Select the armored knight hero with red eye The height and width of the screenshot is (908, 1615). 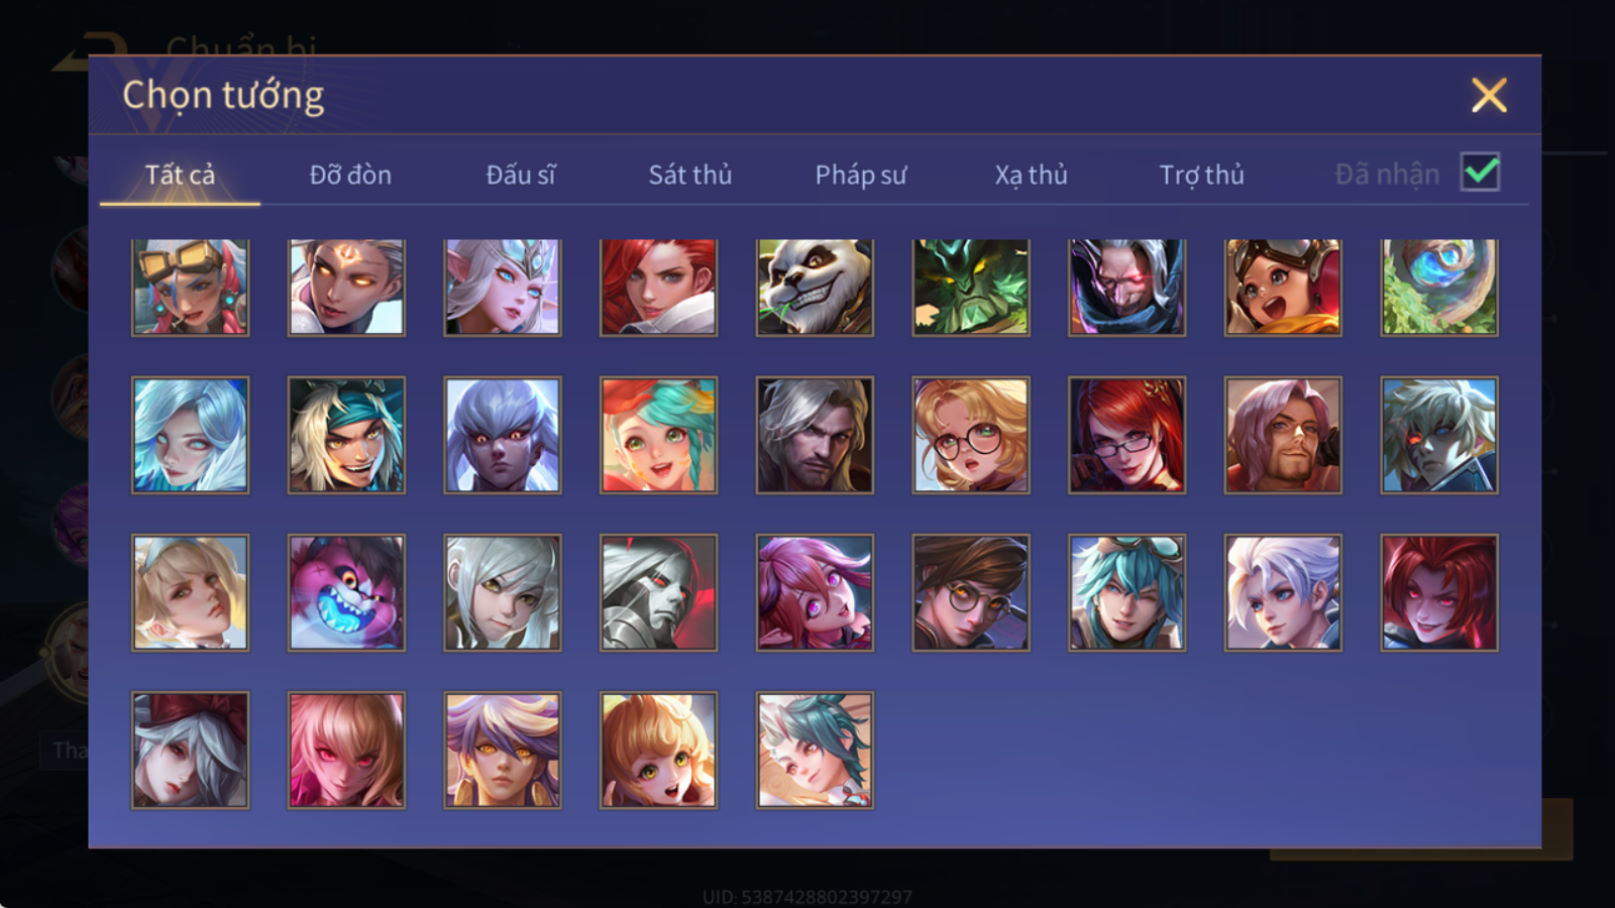pyautogui.click(x=658, y=592)
